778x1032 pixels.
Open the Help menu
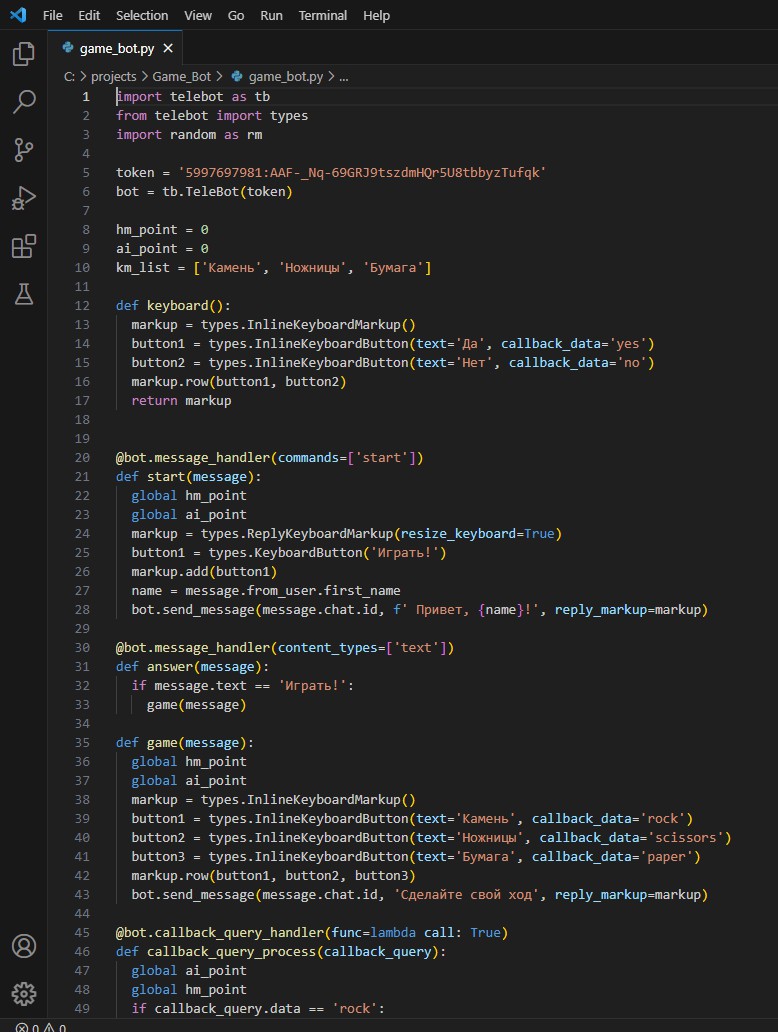click(x=376, y=15)
